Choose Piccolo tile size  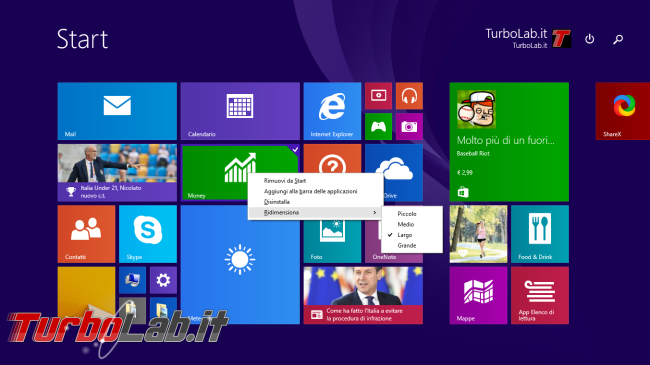[x=412, y=214]
